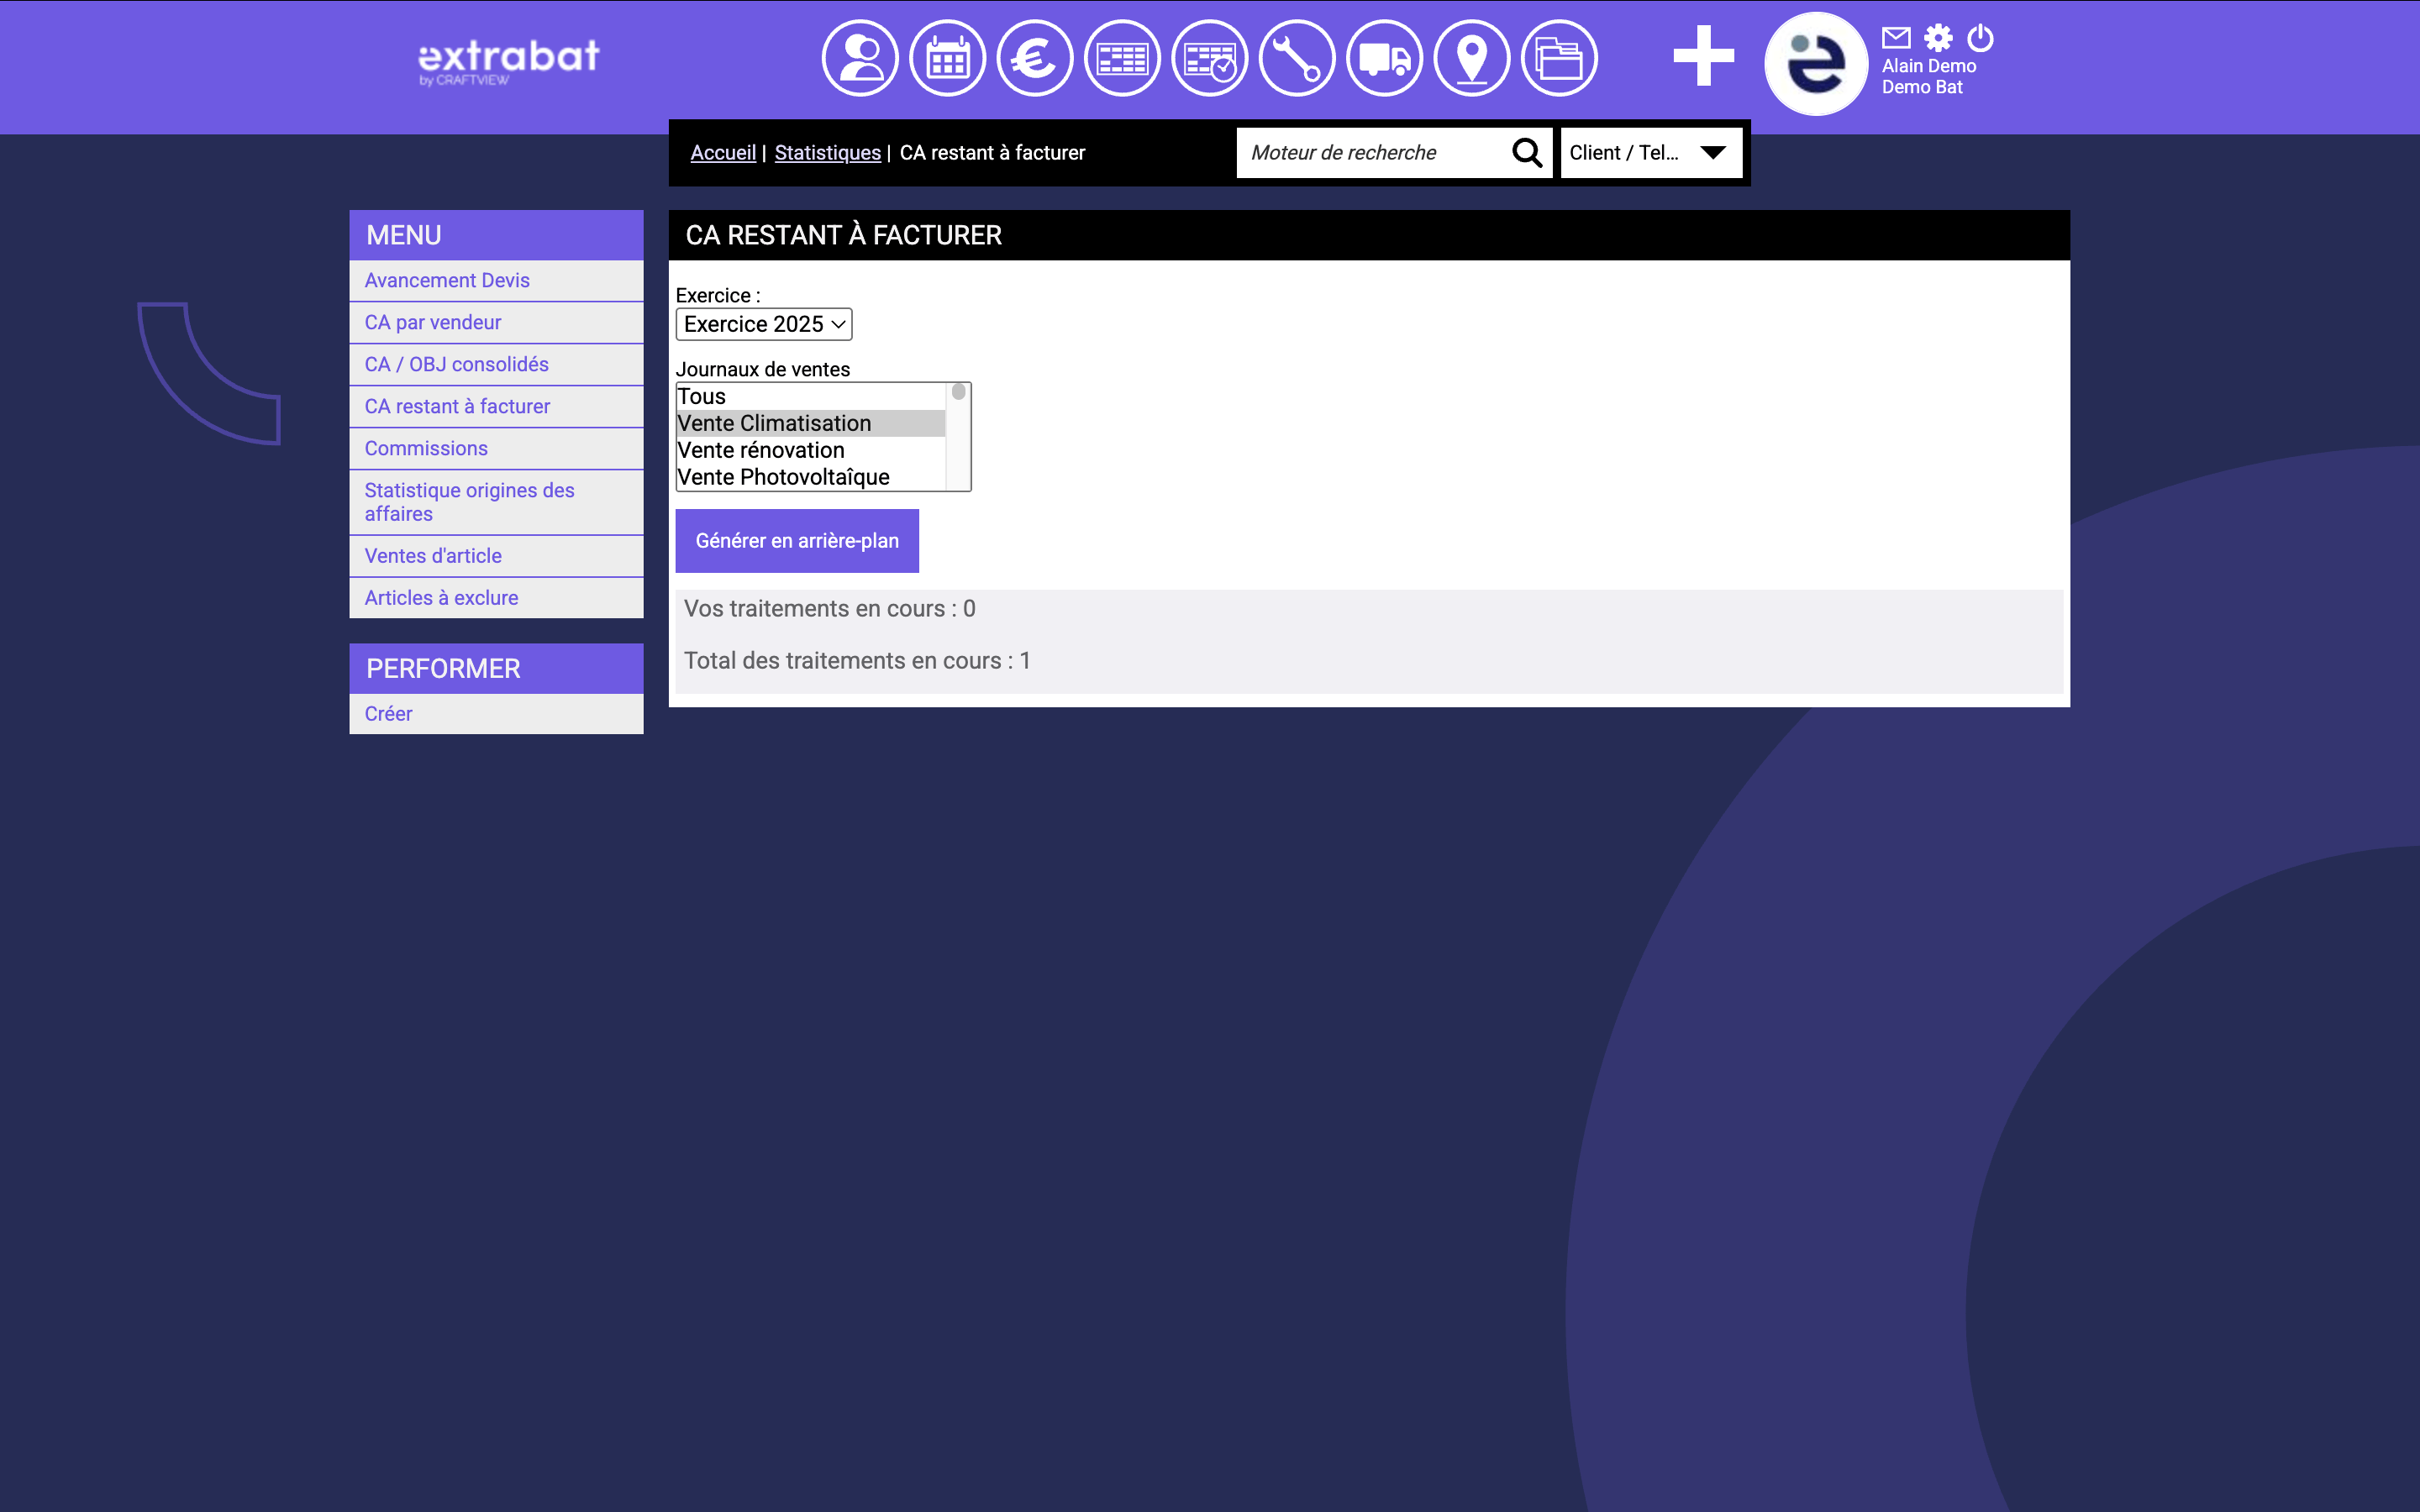Click Générer en arrière-plan button
This screenshot has height=1512, width=2420.
point(797,541)
